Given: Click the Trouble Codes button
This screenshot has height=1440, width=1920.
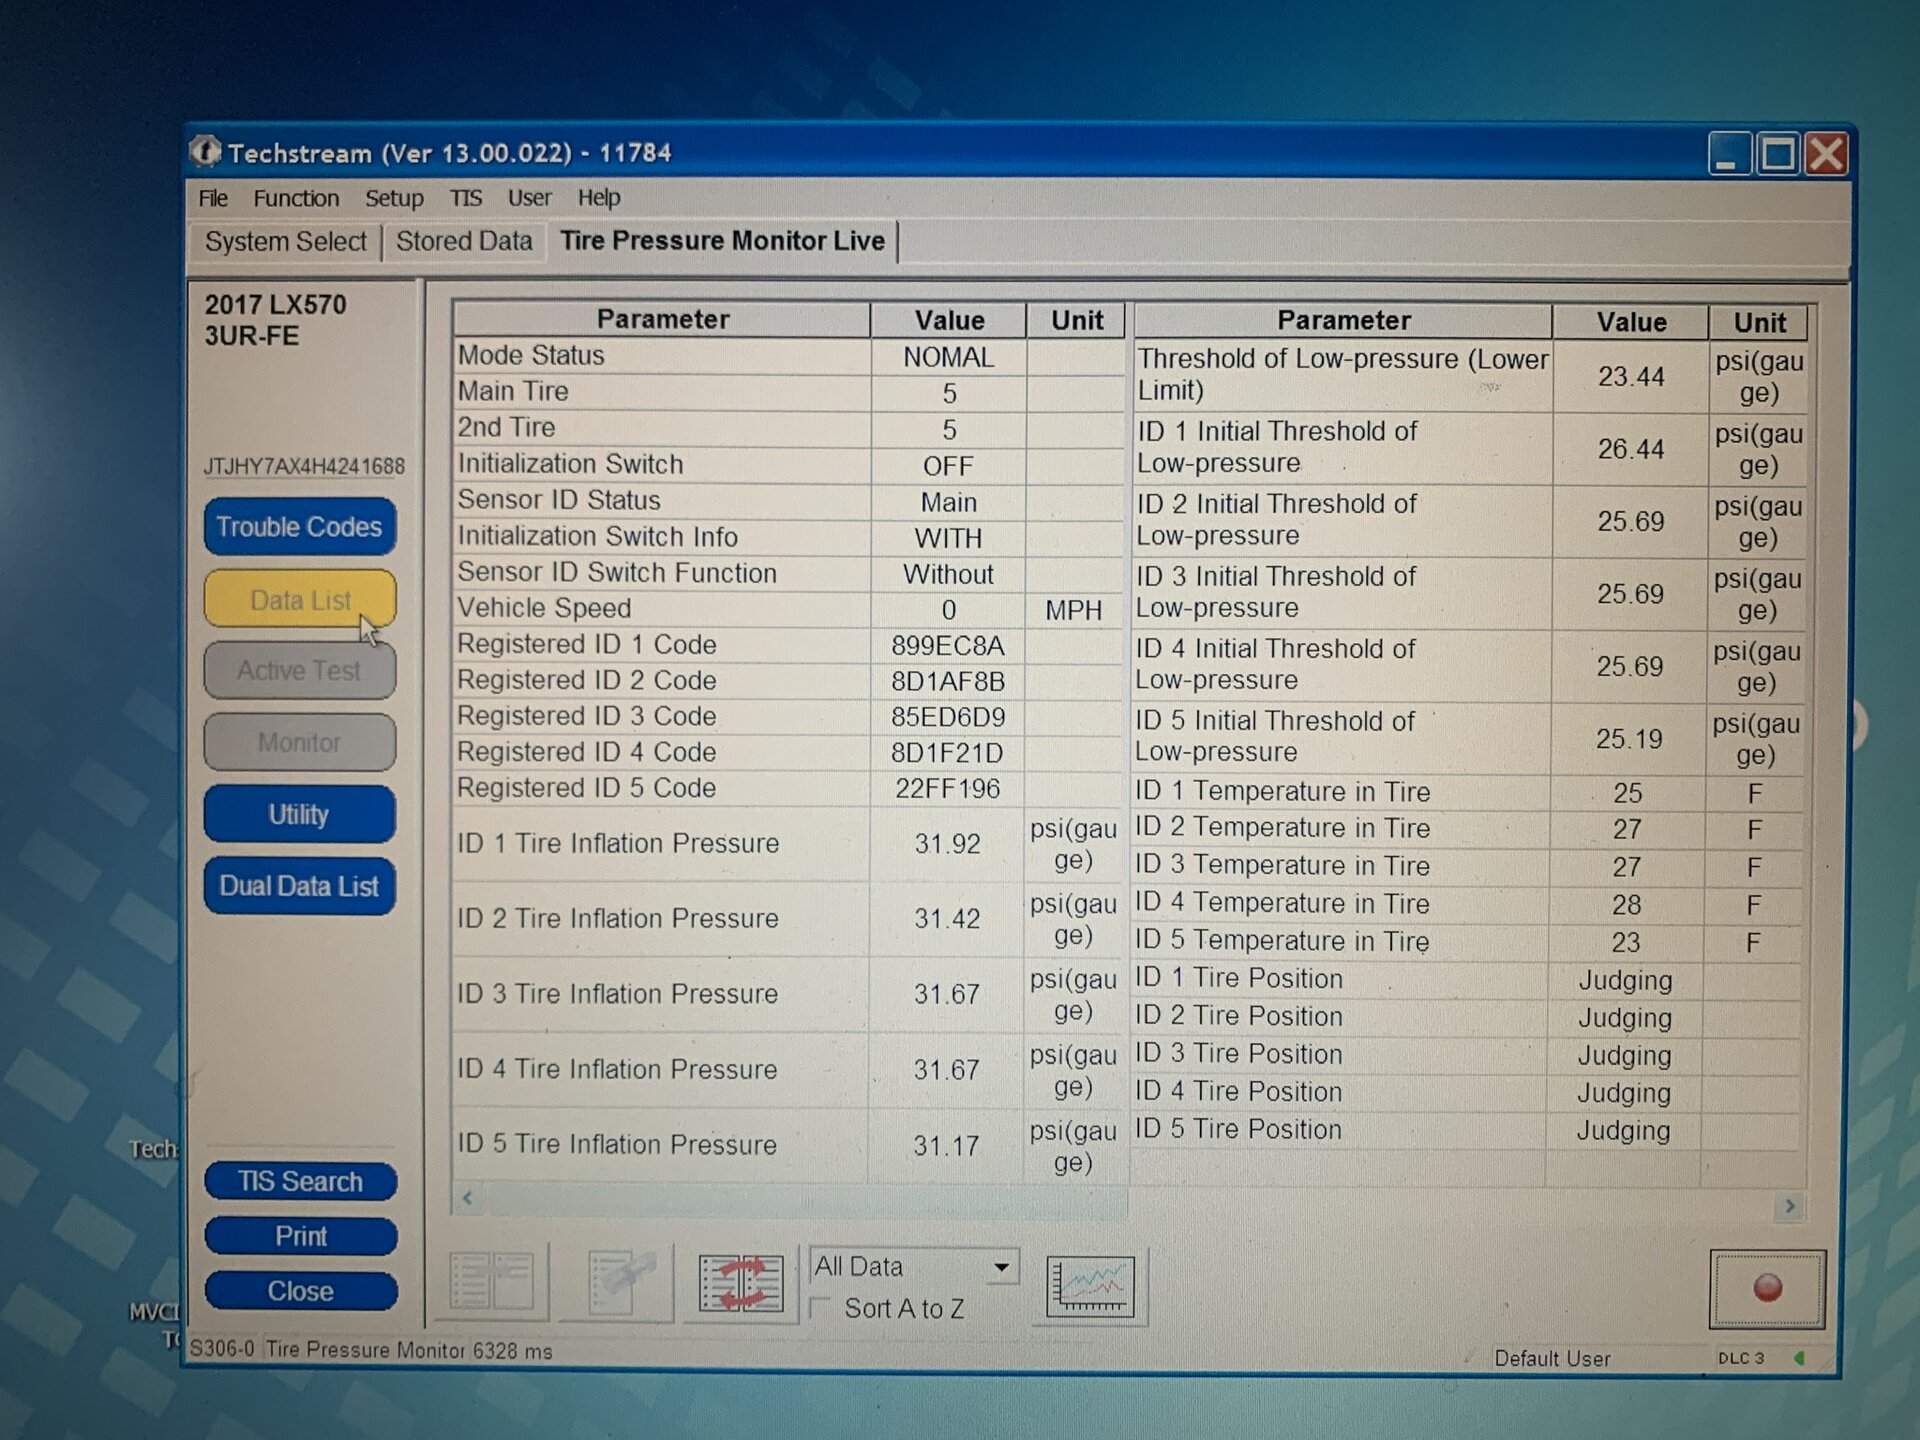Looking at the screenshot, I should point(299,527).
